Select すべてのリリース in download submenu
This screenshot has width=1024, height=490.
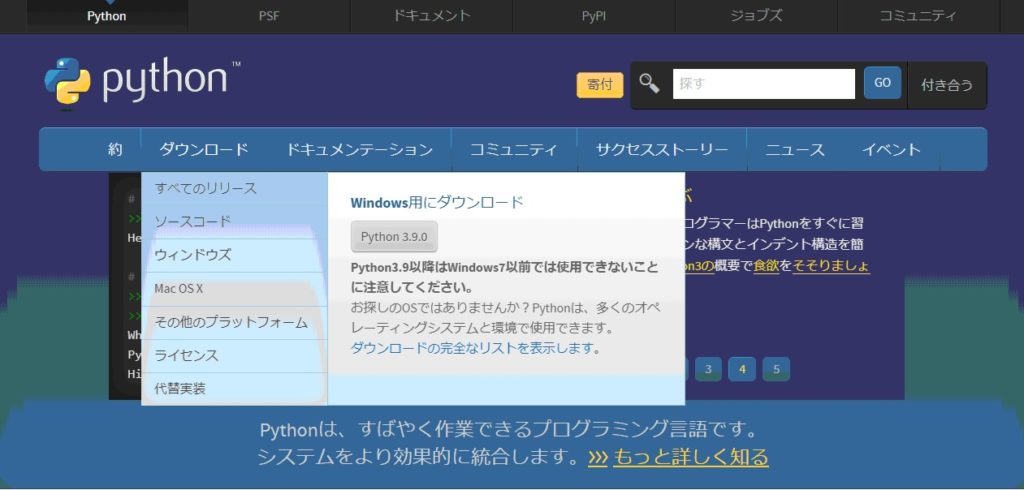pos(234,189)
